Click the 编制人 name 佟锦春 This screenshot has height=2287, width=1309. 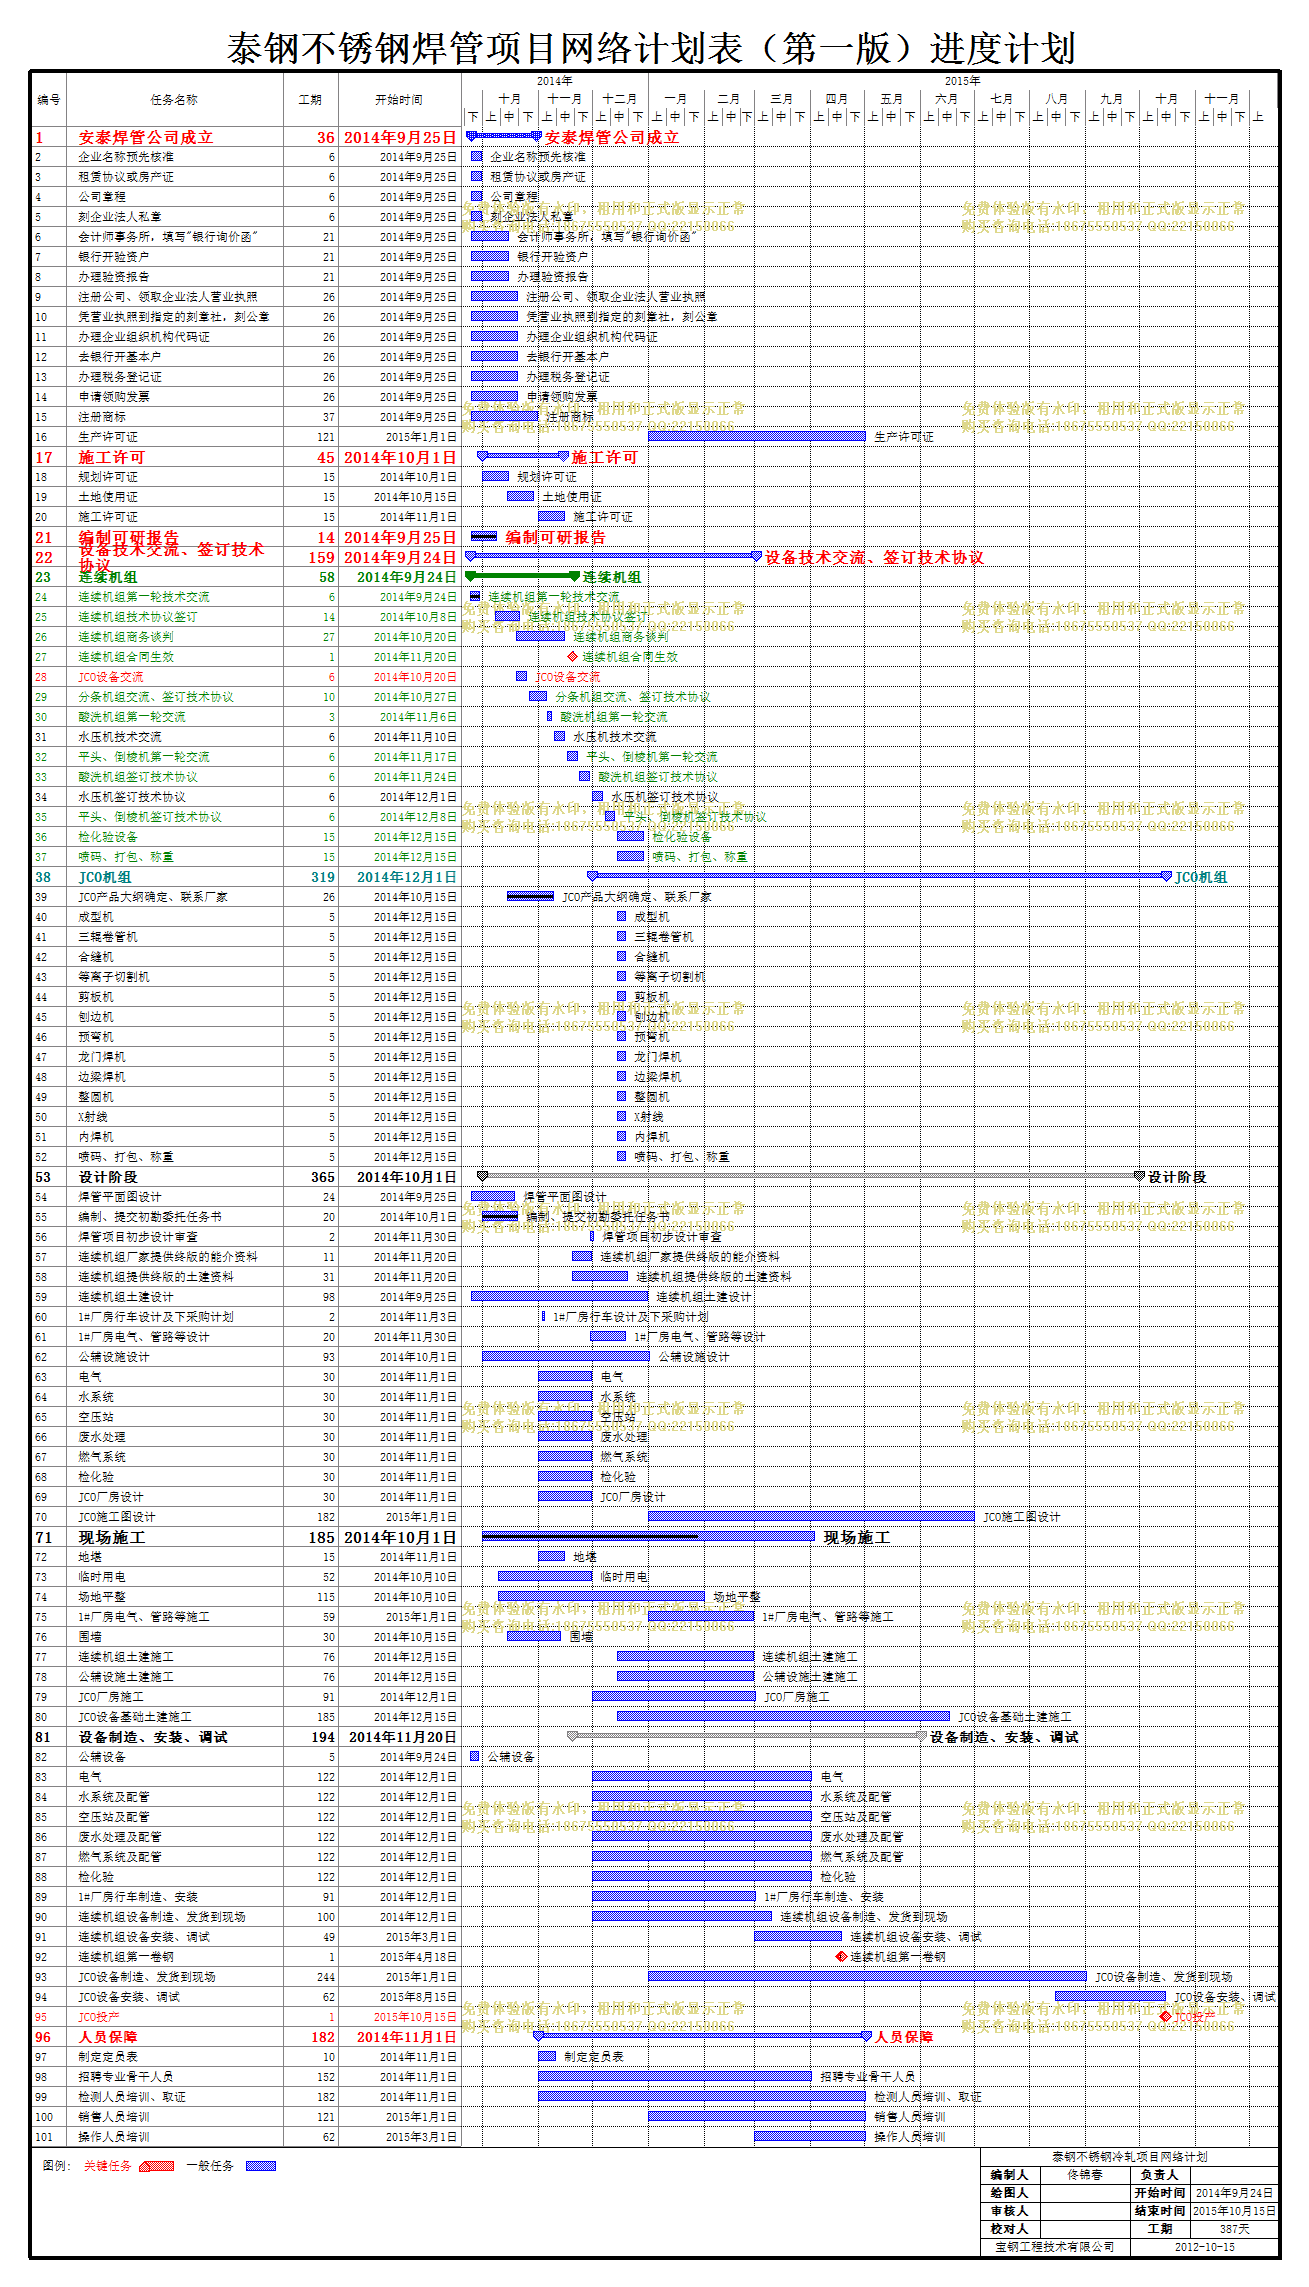(1085, 2175)
